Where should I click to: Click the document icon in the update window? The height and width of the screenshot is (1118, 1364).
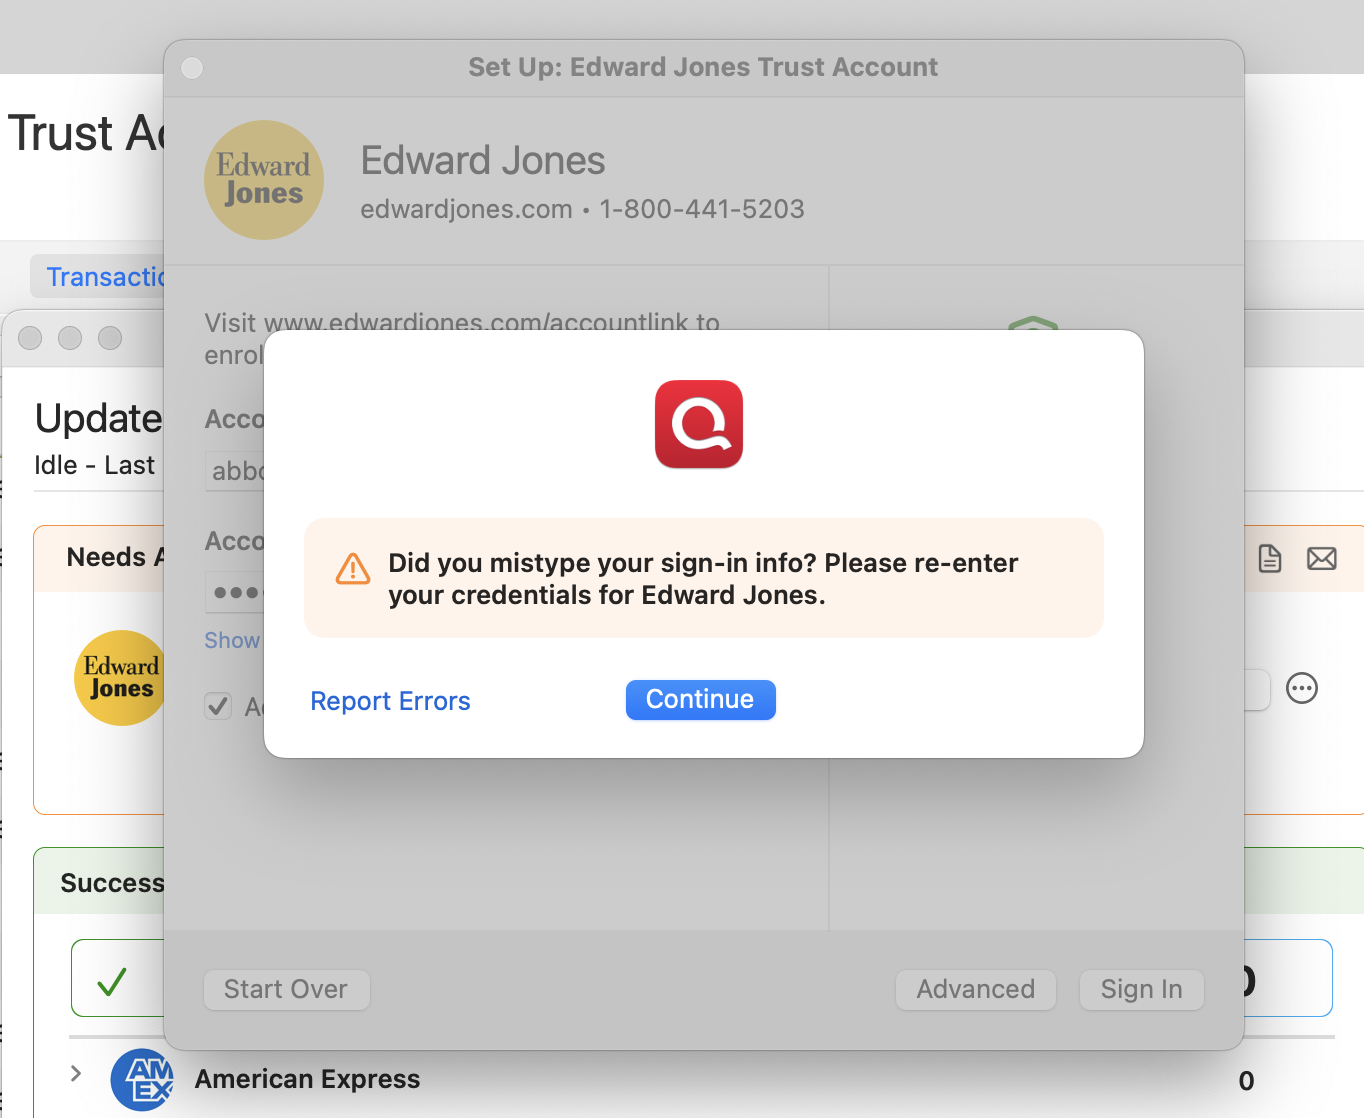(1270, 558)
